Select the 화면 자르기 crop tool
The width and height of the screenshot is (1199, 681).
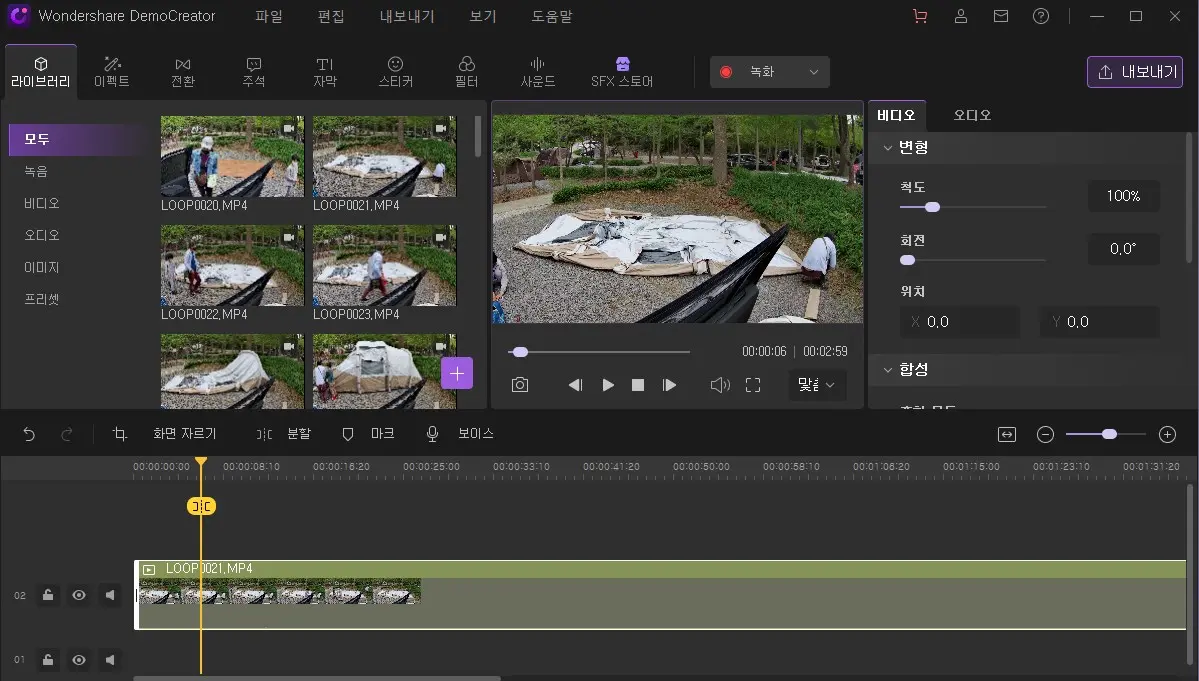tap(164, 433)
